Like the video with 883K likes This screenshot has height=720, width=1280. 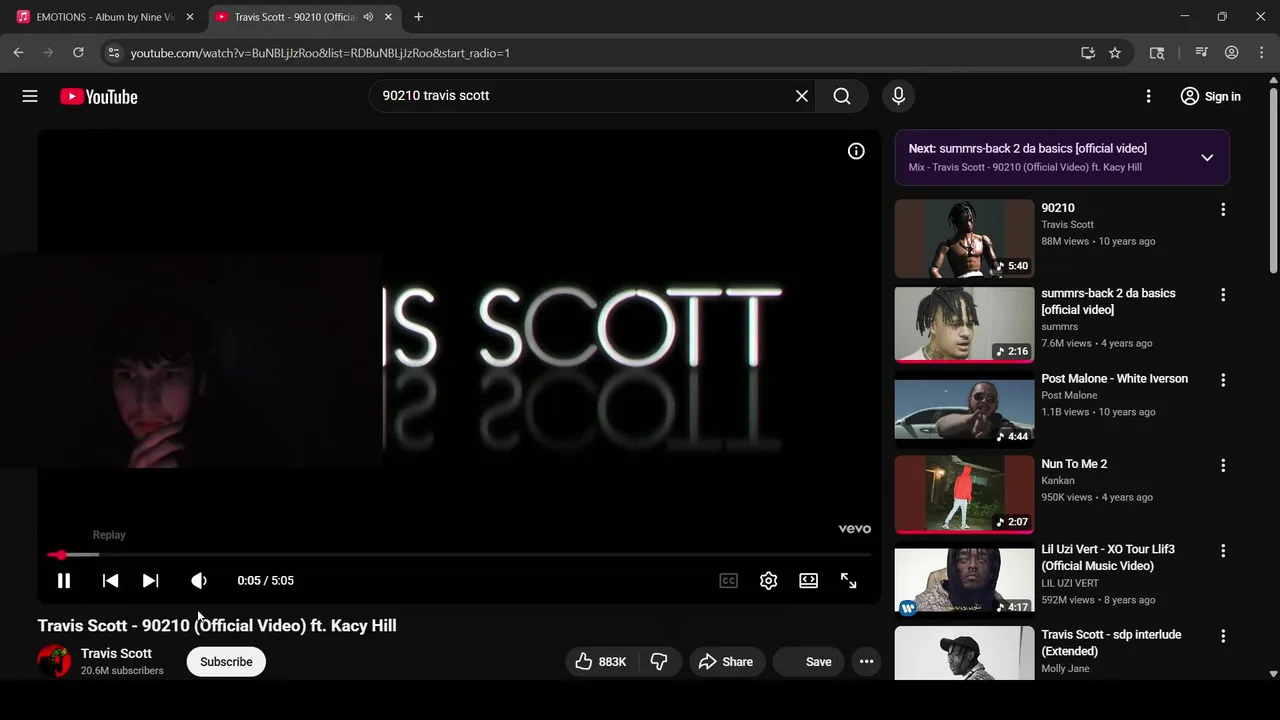(x=601, y=662)
